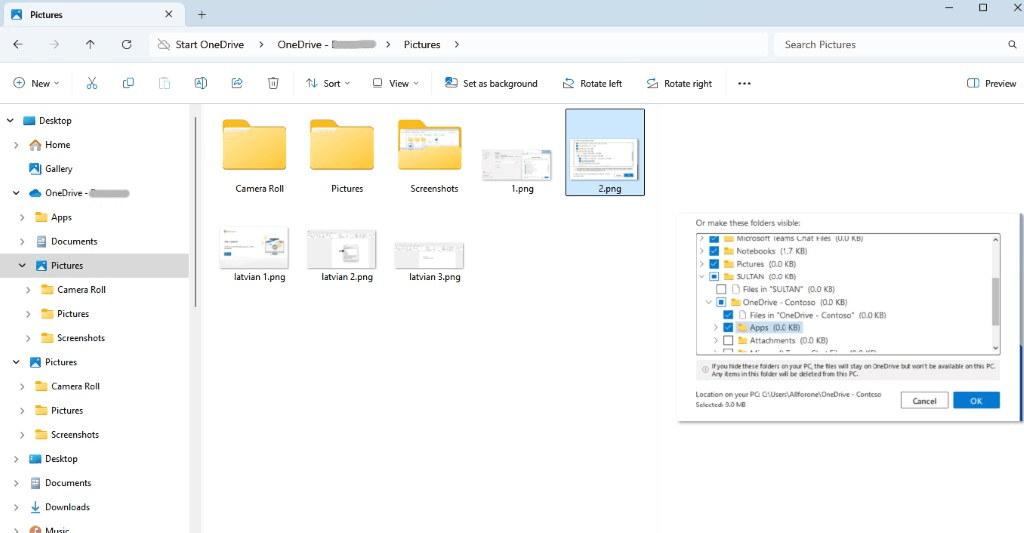
Task: Click OneDrive segment in address bar
Action: (327, 44)
